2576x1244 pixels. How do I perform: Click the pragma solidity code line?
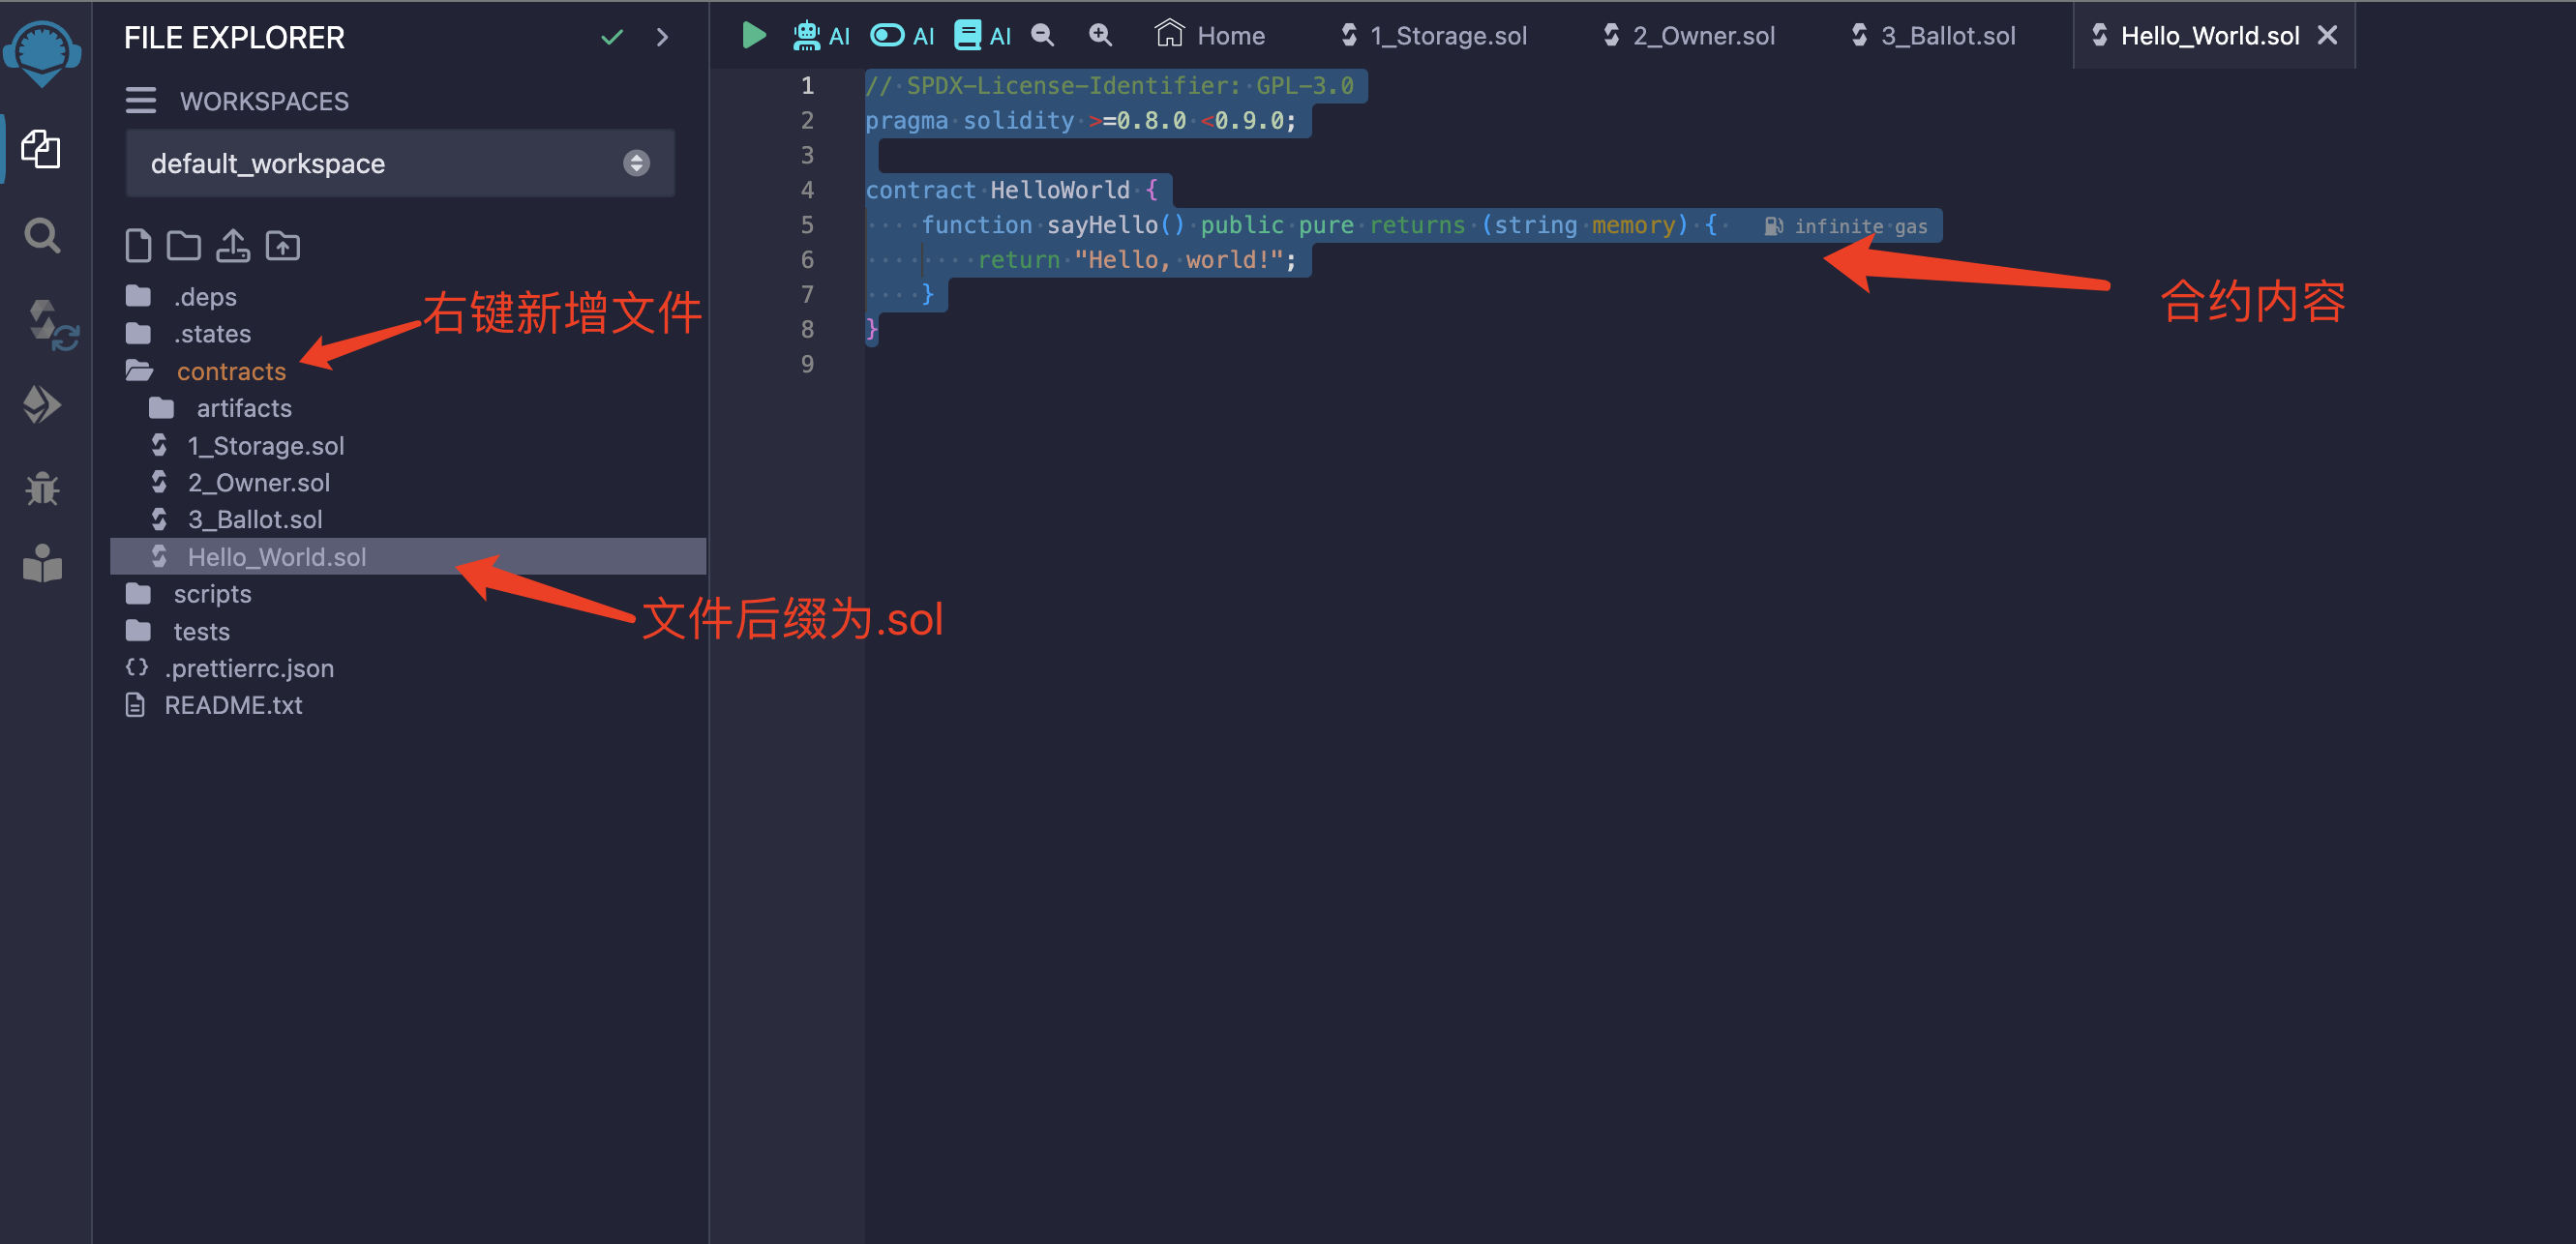pyautogui.click(x=1081, y=121)
